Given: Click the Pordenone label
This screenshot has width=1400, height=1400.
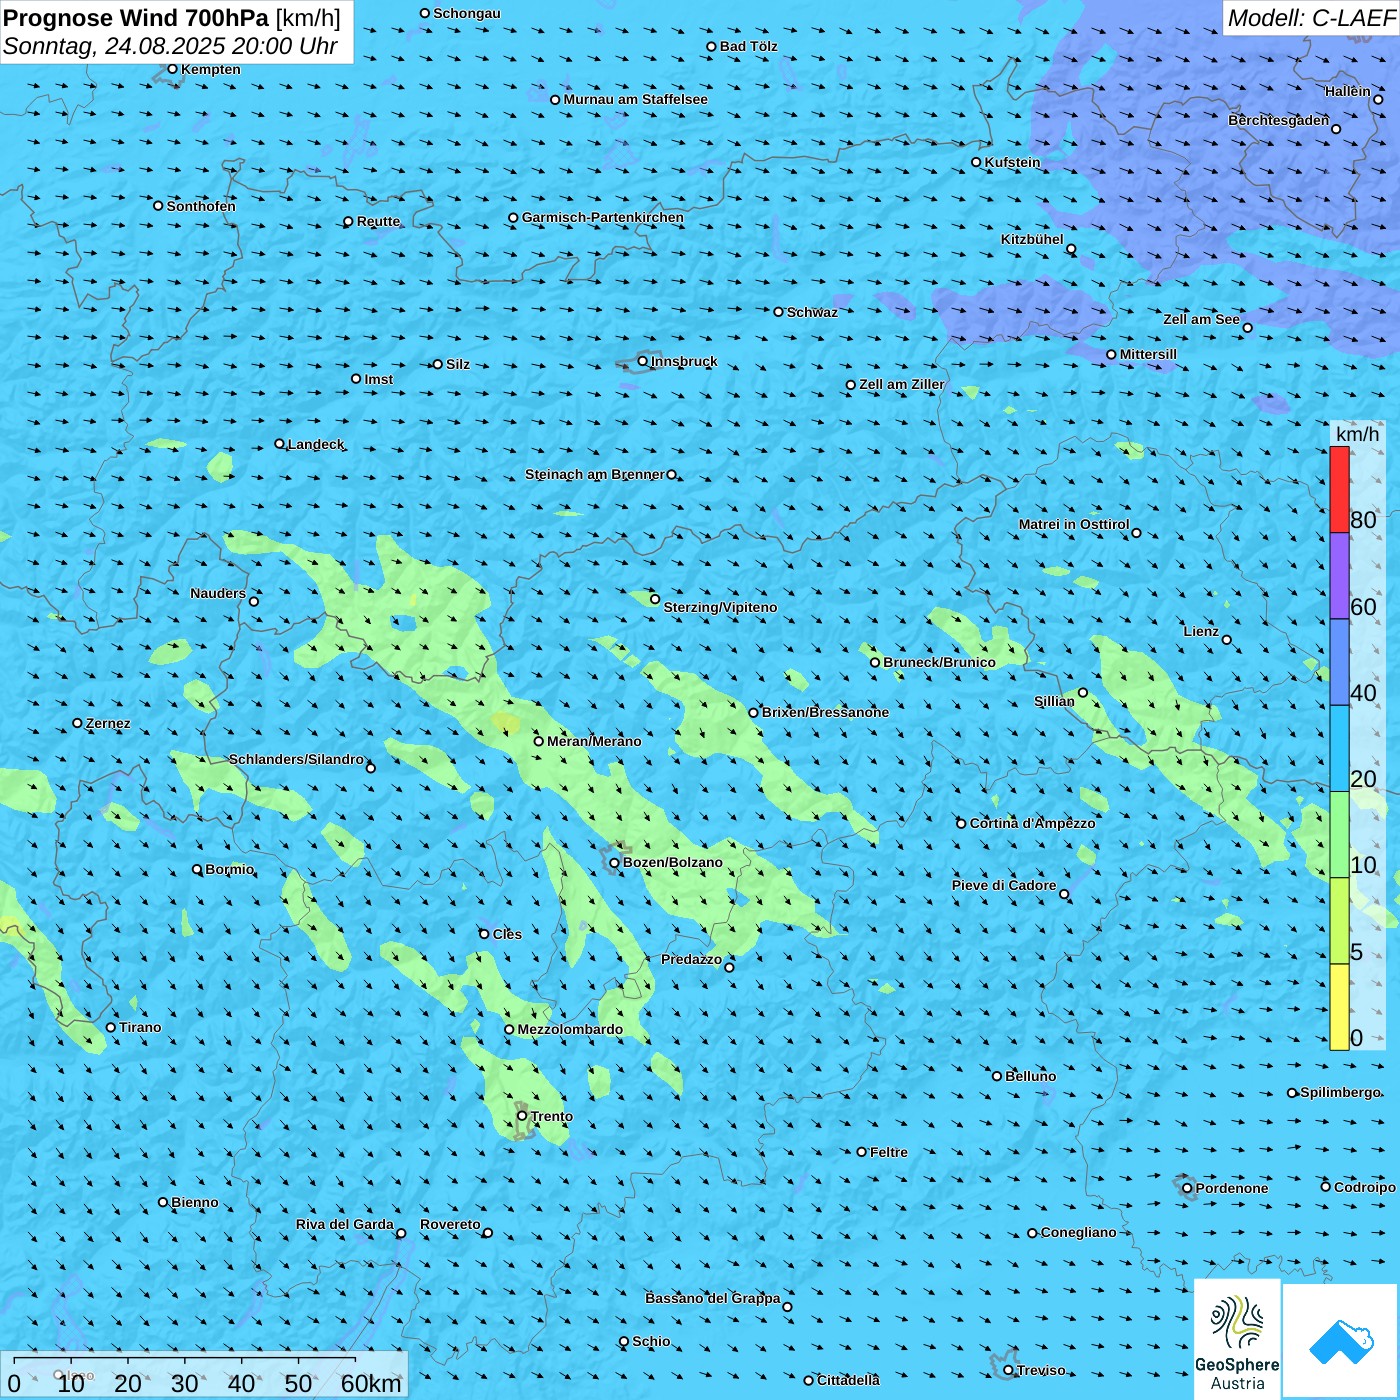Looking at the screenshot, I should coord(1232,1188).
